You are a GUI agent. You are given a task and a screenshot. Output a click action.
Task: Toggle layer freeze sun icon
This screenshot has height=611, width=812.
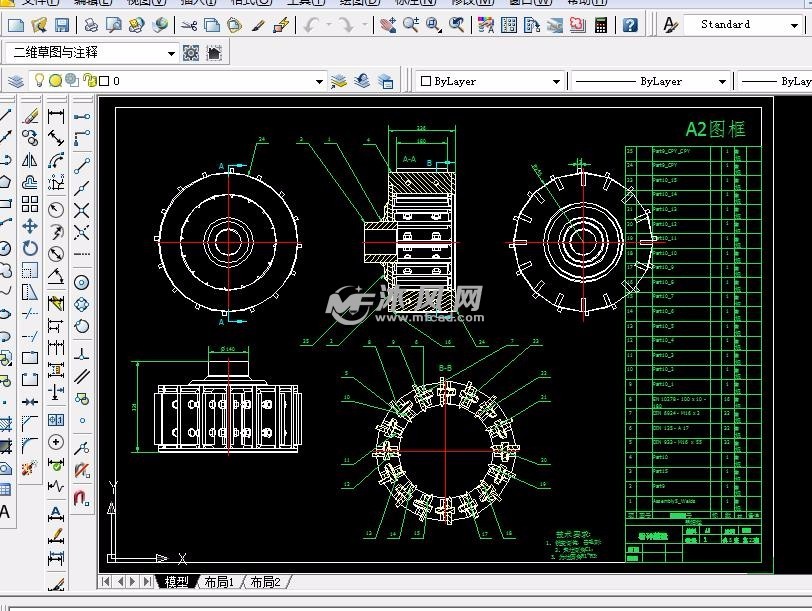tap(56, 81)
